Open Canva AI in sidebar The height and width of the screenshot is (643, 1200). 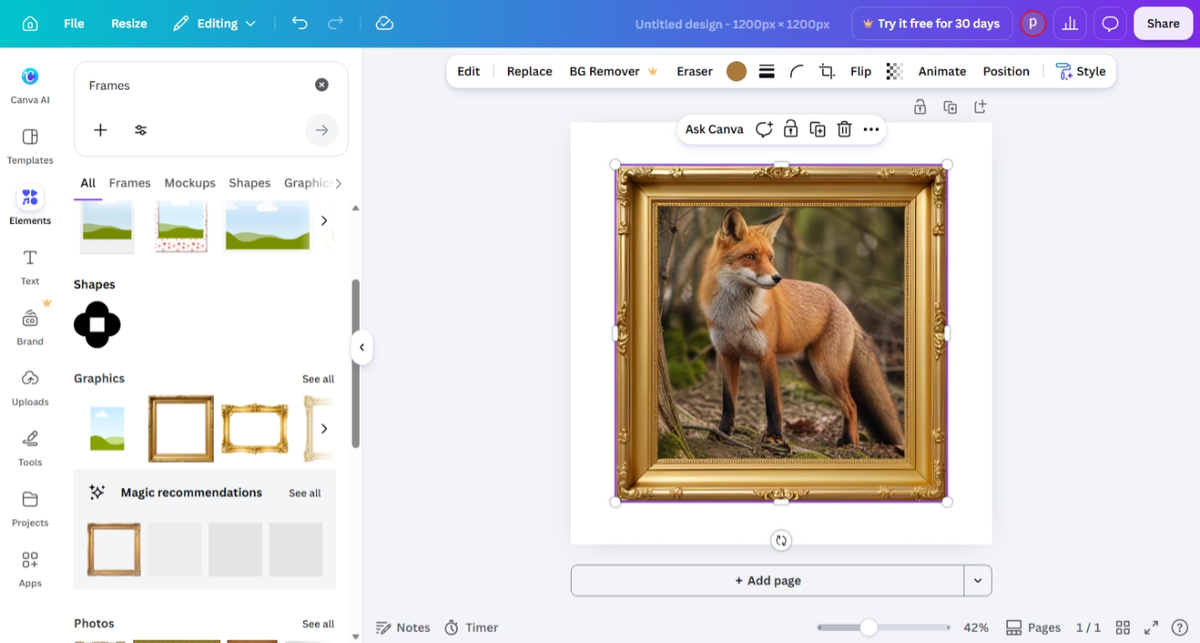click(30, 85)
